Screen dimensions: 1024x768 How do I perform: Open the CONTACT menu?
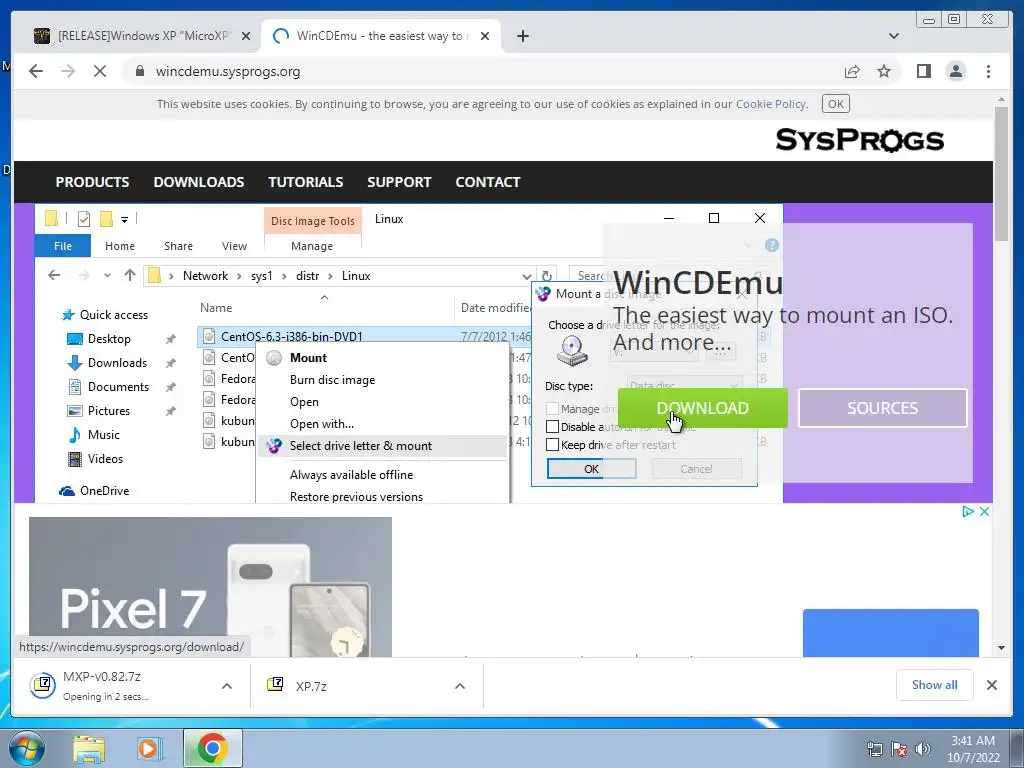[x=488, y=182]
